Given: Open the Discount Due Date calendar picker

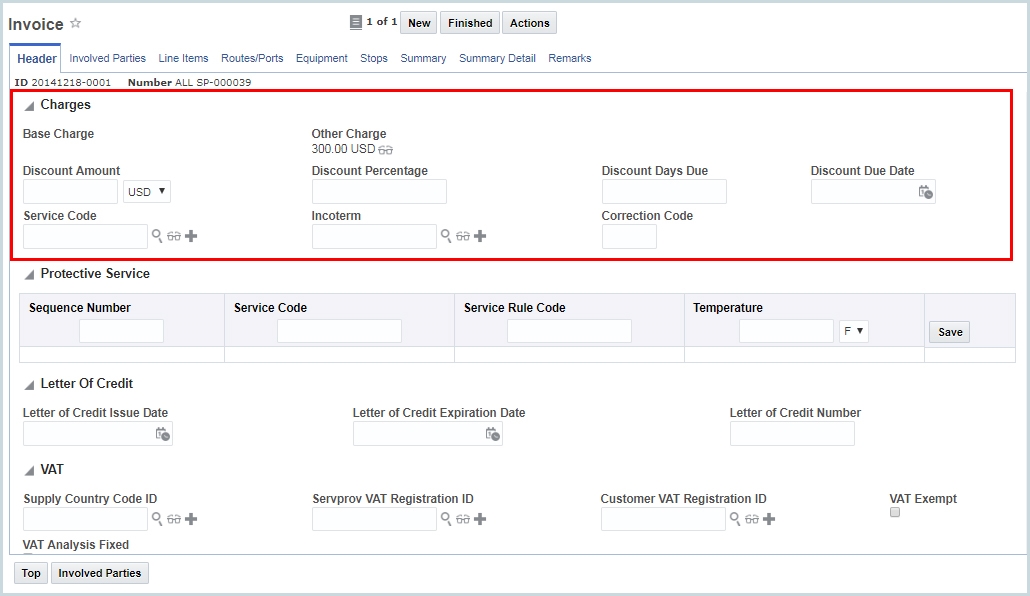Looking at the screenshot, I should tap(925, 192).
